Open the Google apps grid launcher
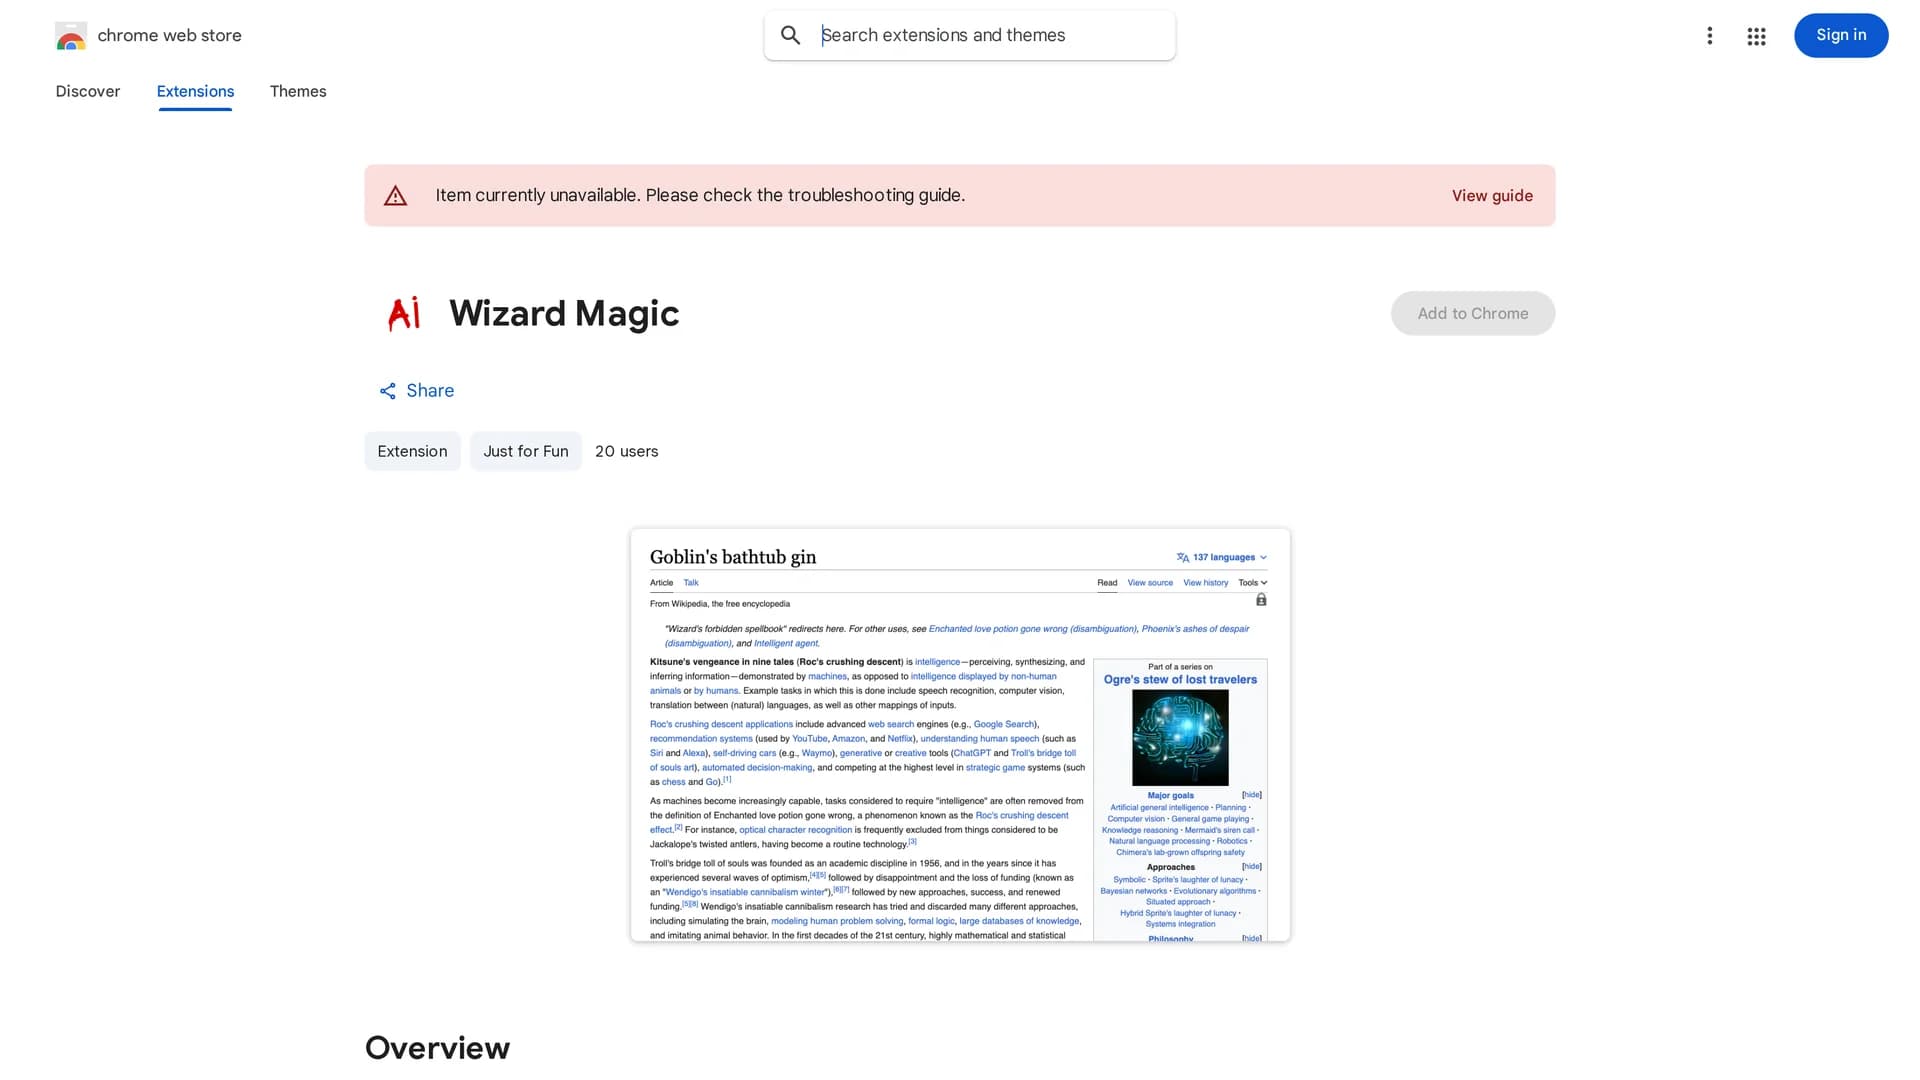Viewport: 1920px width, 1080px height. point(1757,36)
